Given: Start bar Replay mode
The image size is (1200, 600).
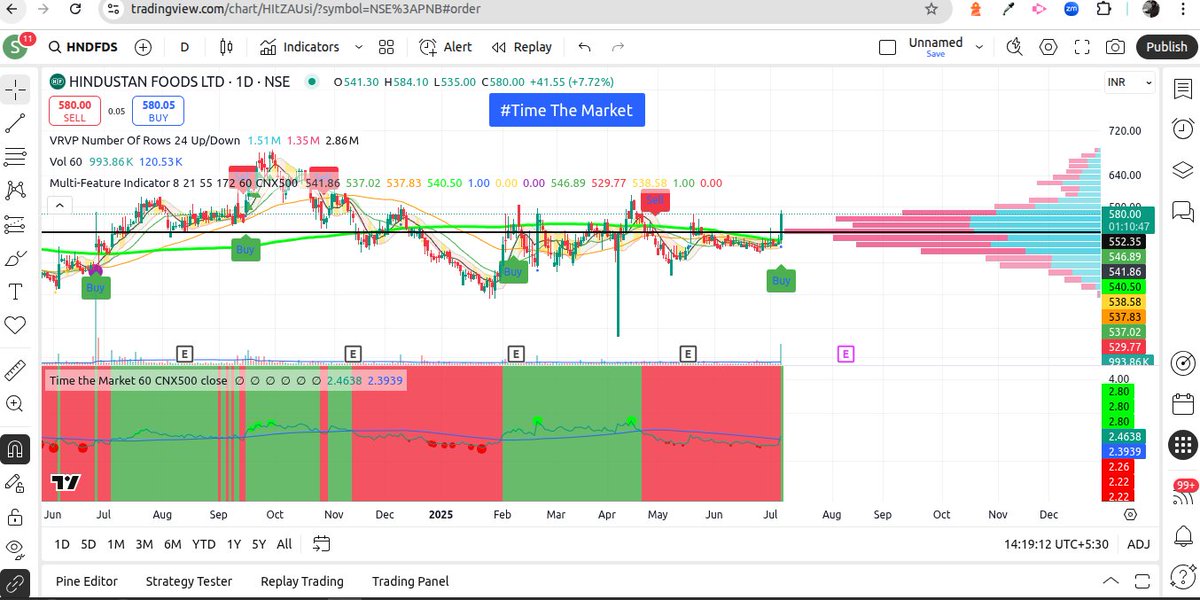Looking at the screenshot, I should point(522,47).
